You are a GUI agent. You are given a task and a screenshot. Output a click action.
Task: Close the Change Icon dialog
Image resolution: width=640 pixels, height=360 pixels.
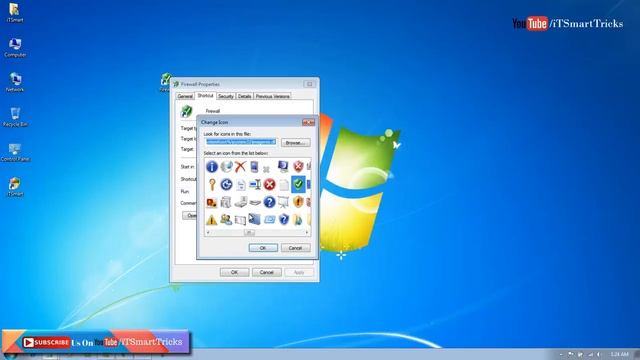click(308, 122)
